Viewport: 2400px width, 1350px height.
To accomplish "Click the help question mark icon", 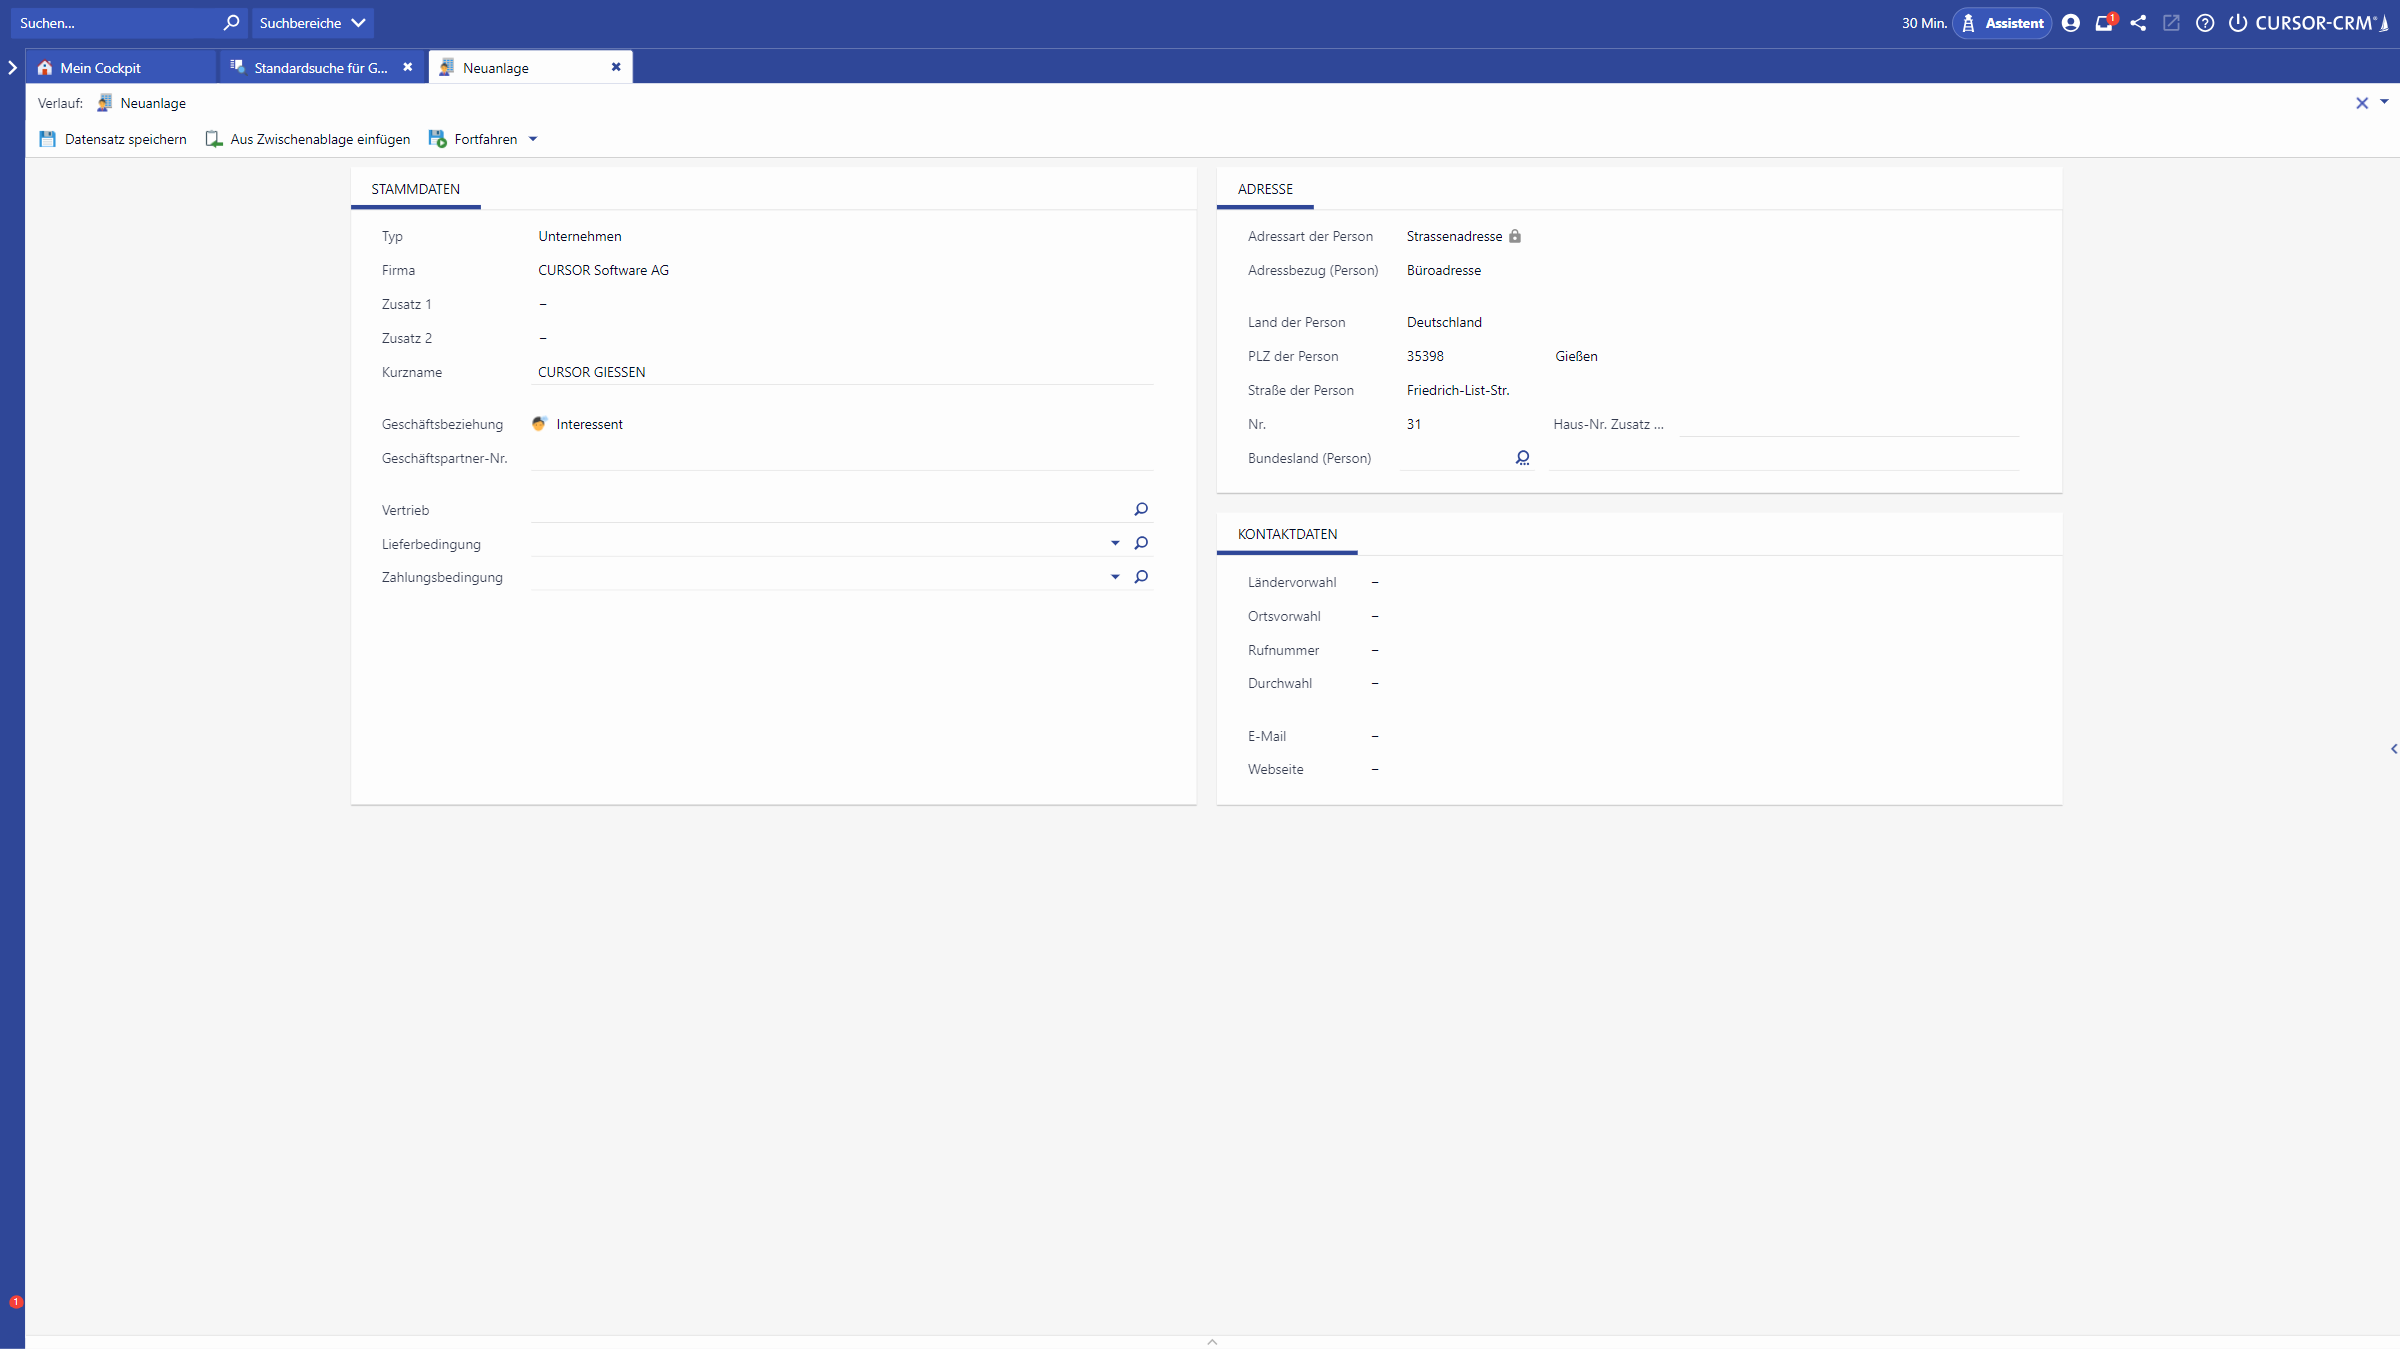I will point(2205,22).
